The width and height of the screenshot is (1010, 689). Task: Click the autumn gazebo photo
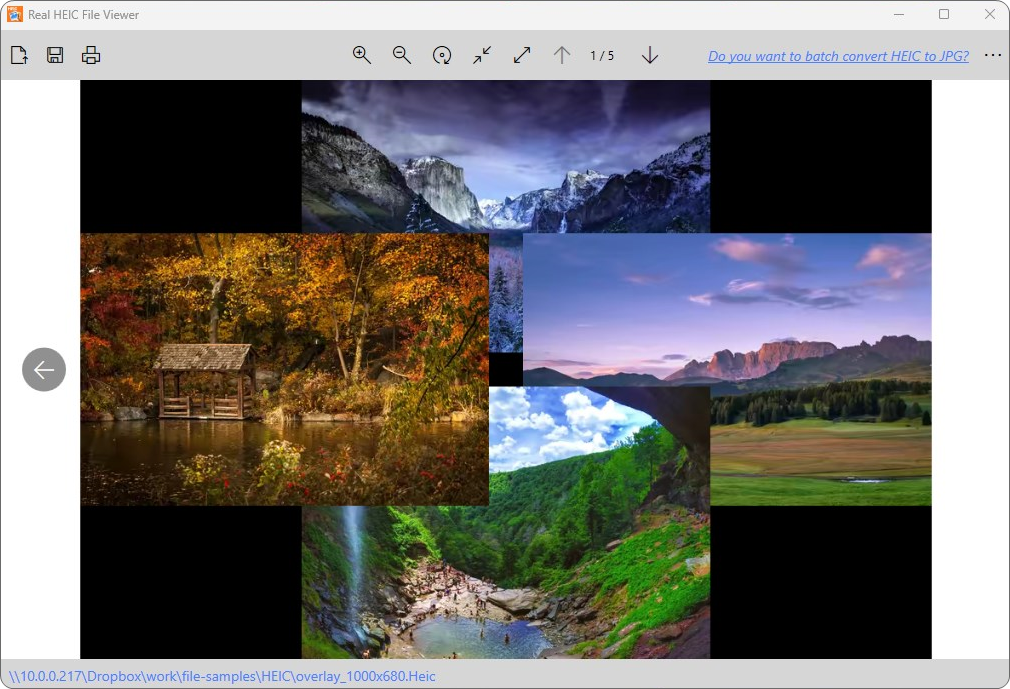tap(284, 369)
